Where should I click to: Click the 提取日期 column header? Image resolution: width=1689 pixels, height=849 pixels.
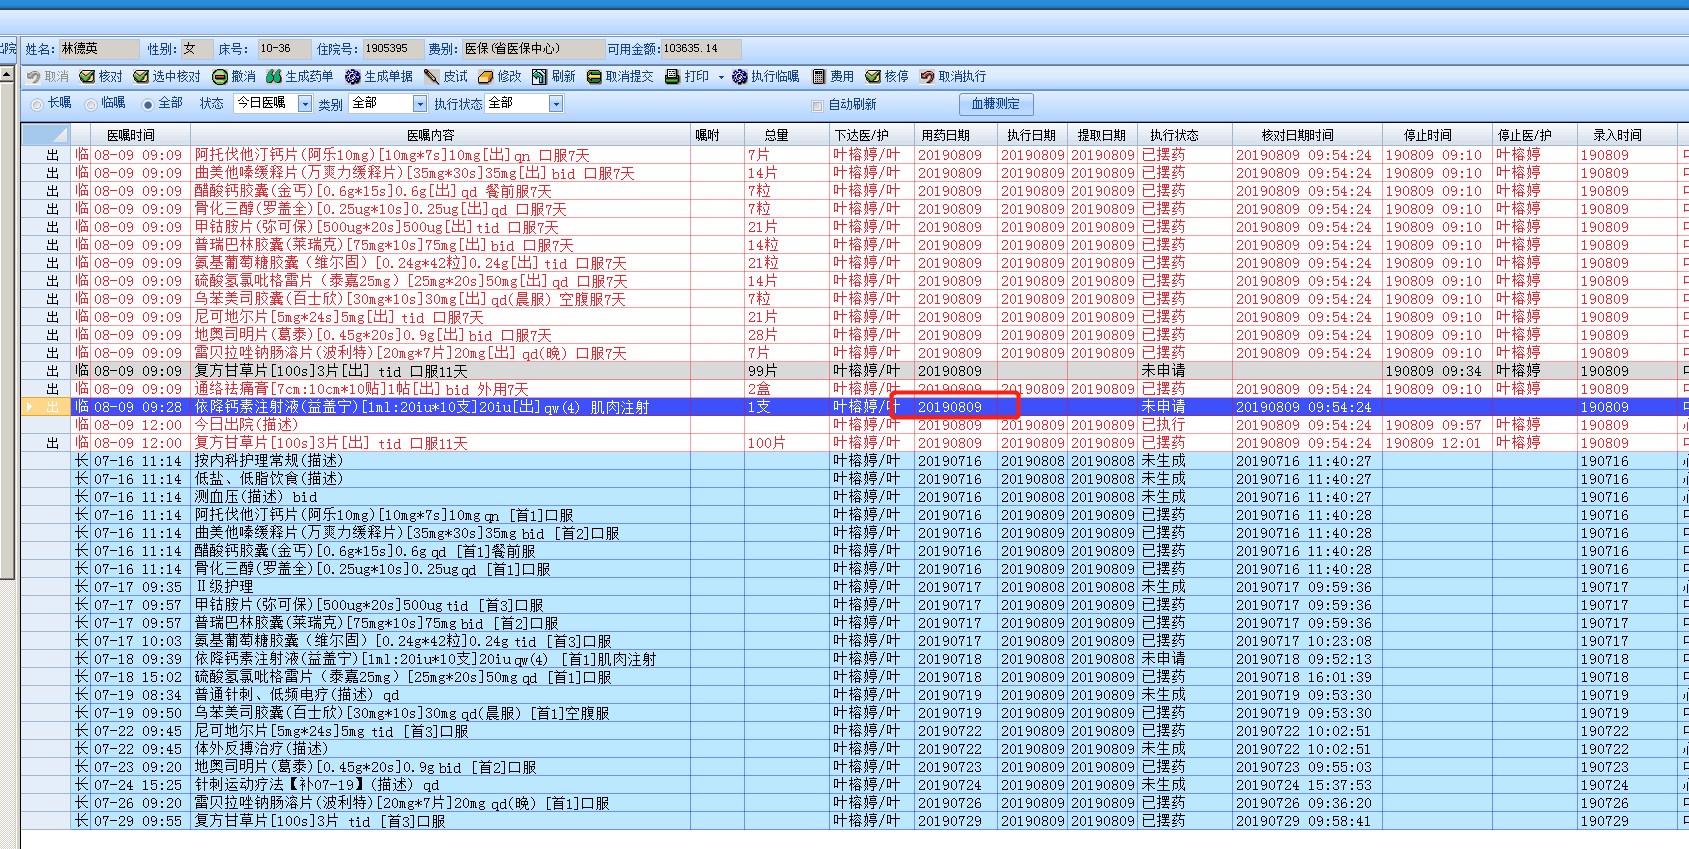click(x=1102, y=135)
